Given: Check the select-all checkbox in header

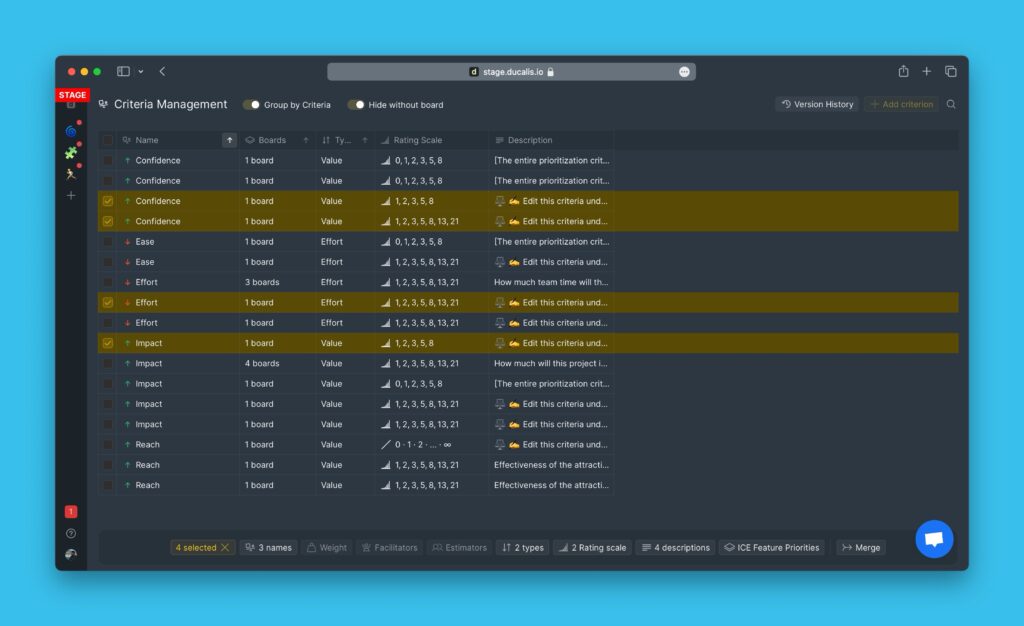Looking at the screenshot, I should [108, 141].
